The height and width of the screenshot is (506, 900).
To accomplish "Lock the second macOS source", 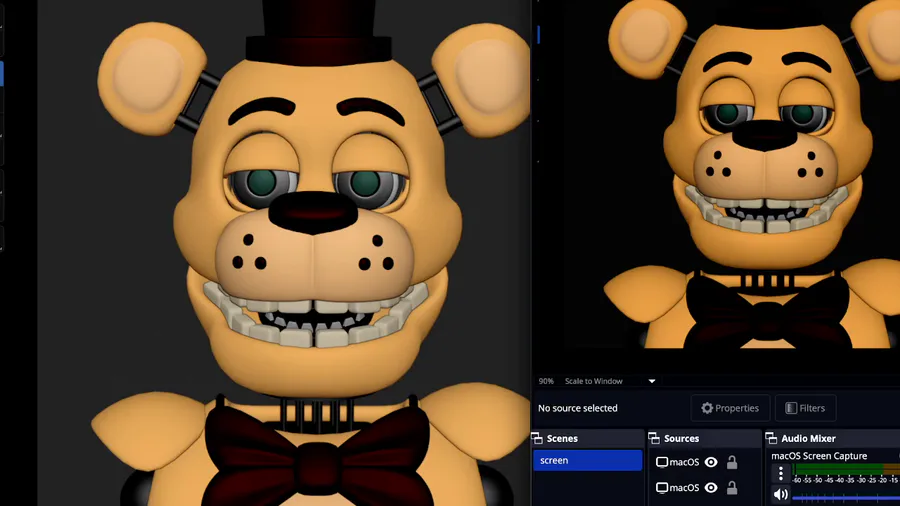I will [x=732, y=488].
